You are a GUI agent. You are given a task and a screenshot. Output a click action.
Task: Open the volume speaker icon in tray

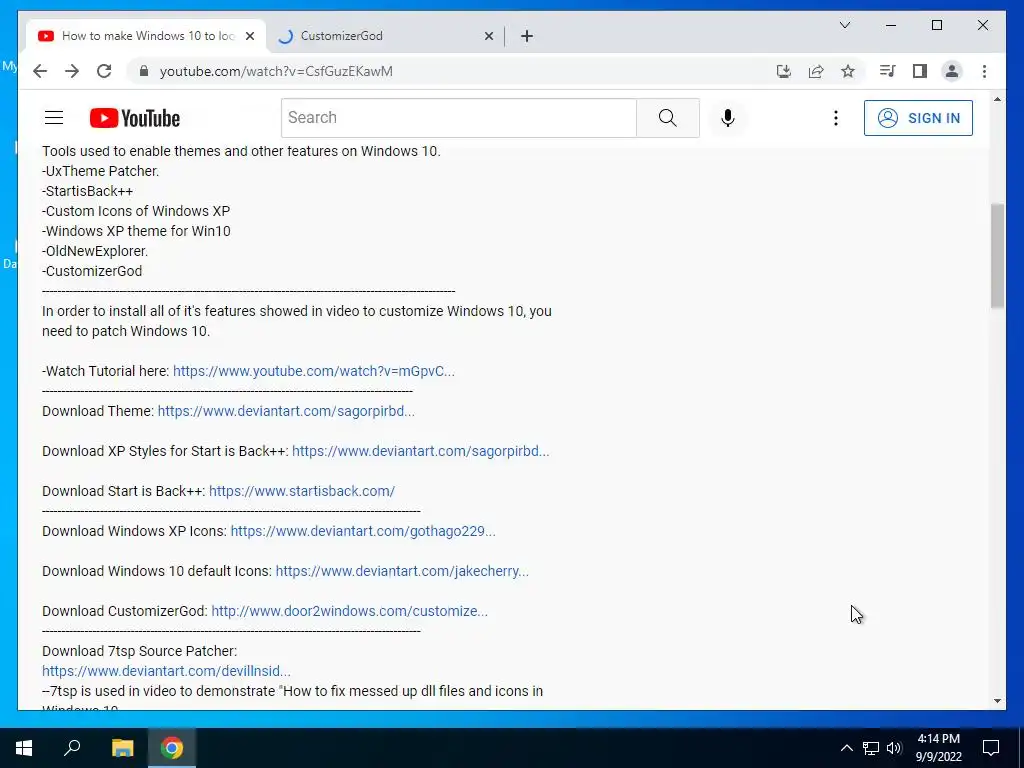point(894,748)
